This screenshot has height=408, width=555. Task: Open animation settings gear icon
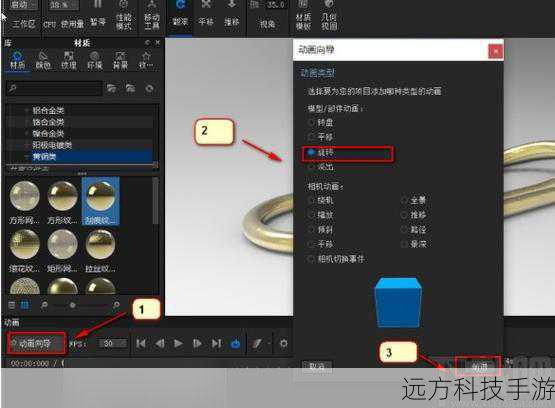pos(283,343)
